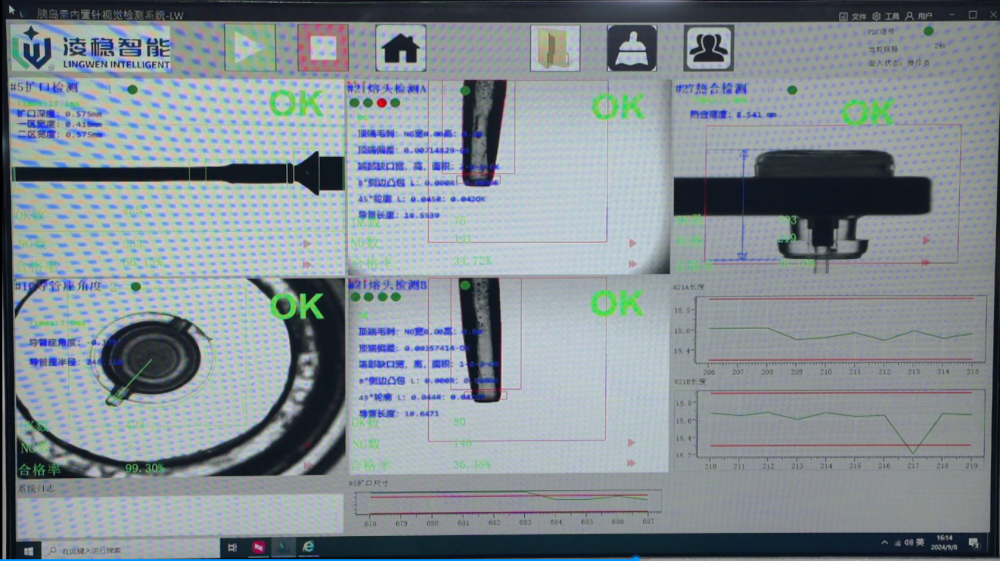The image size is (1000, 561).
Task: Open Internet Explorer from the taskbar
Action: click(308, 547)
